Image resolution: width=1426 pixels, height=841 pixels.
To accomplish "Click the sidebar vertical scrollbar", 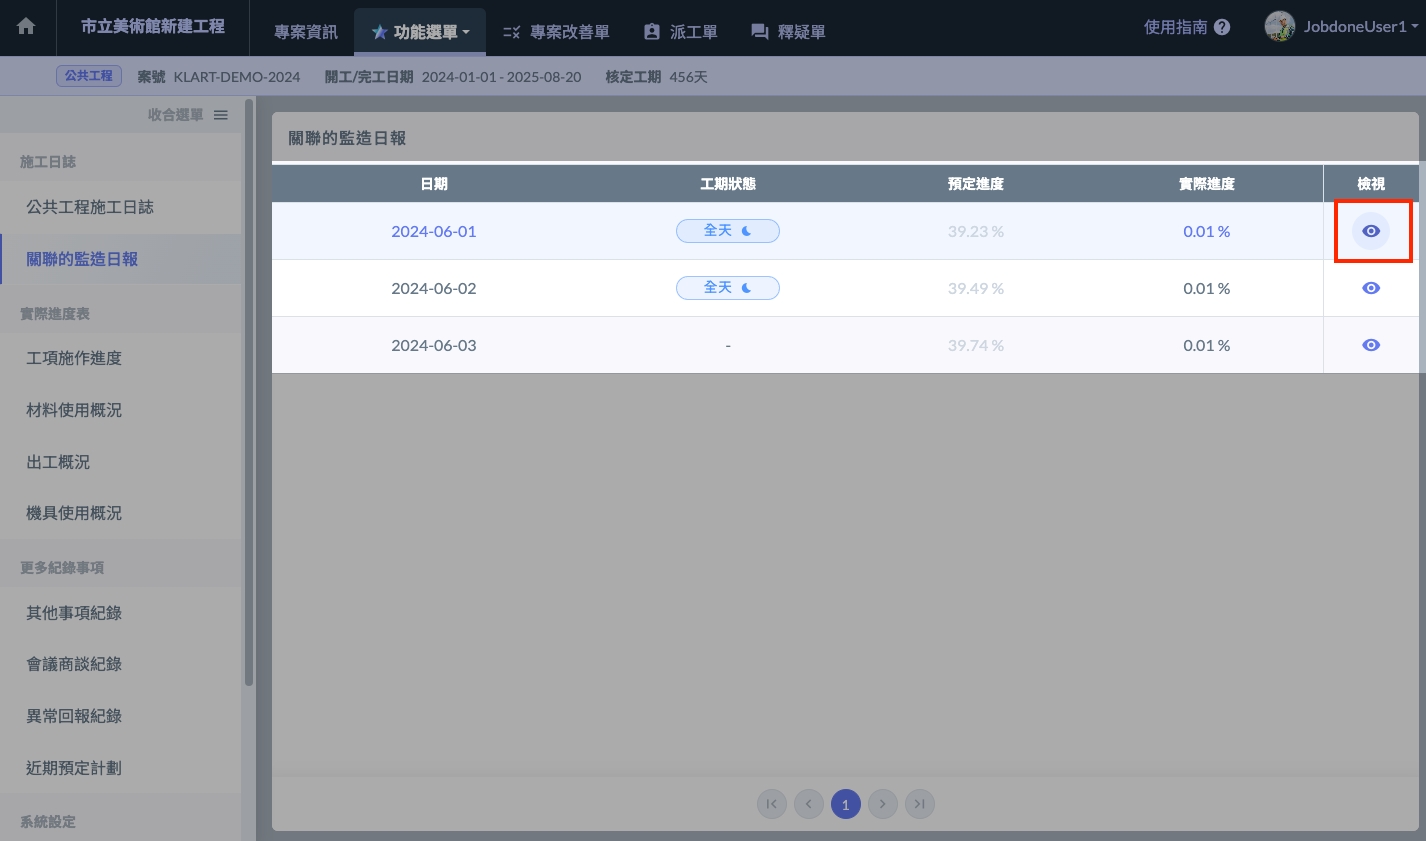I will pos(248,400).
